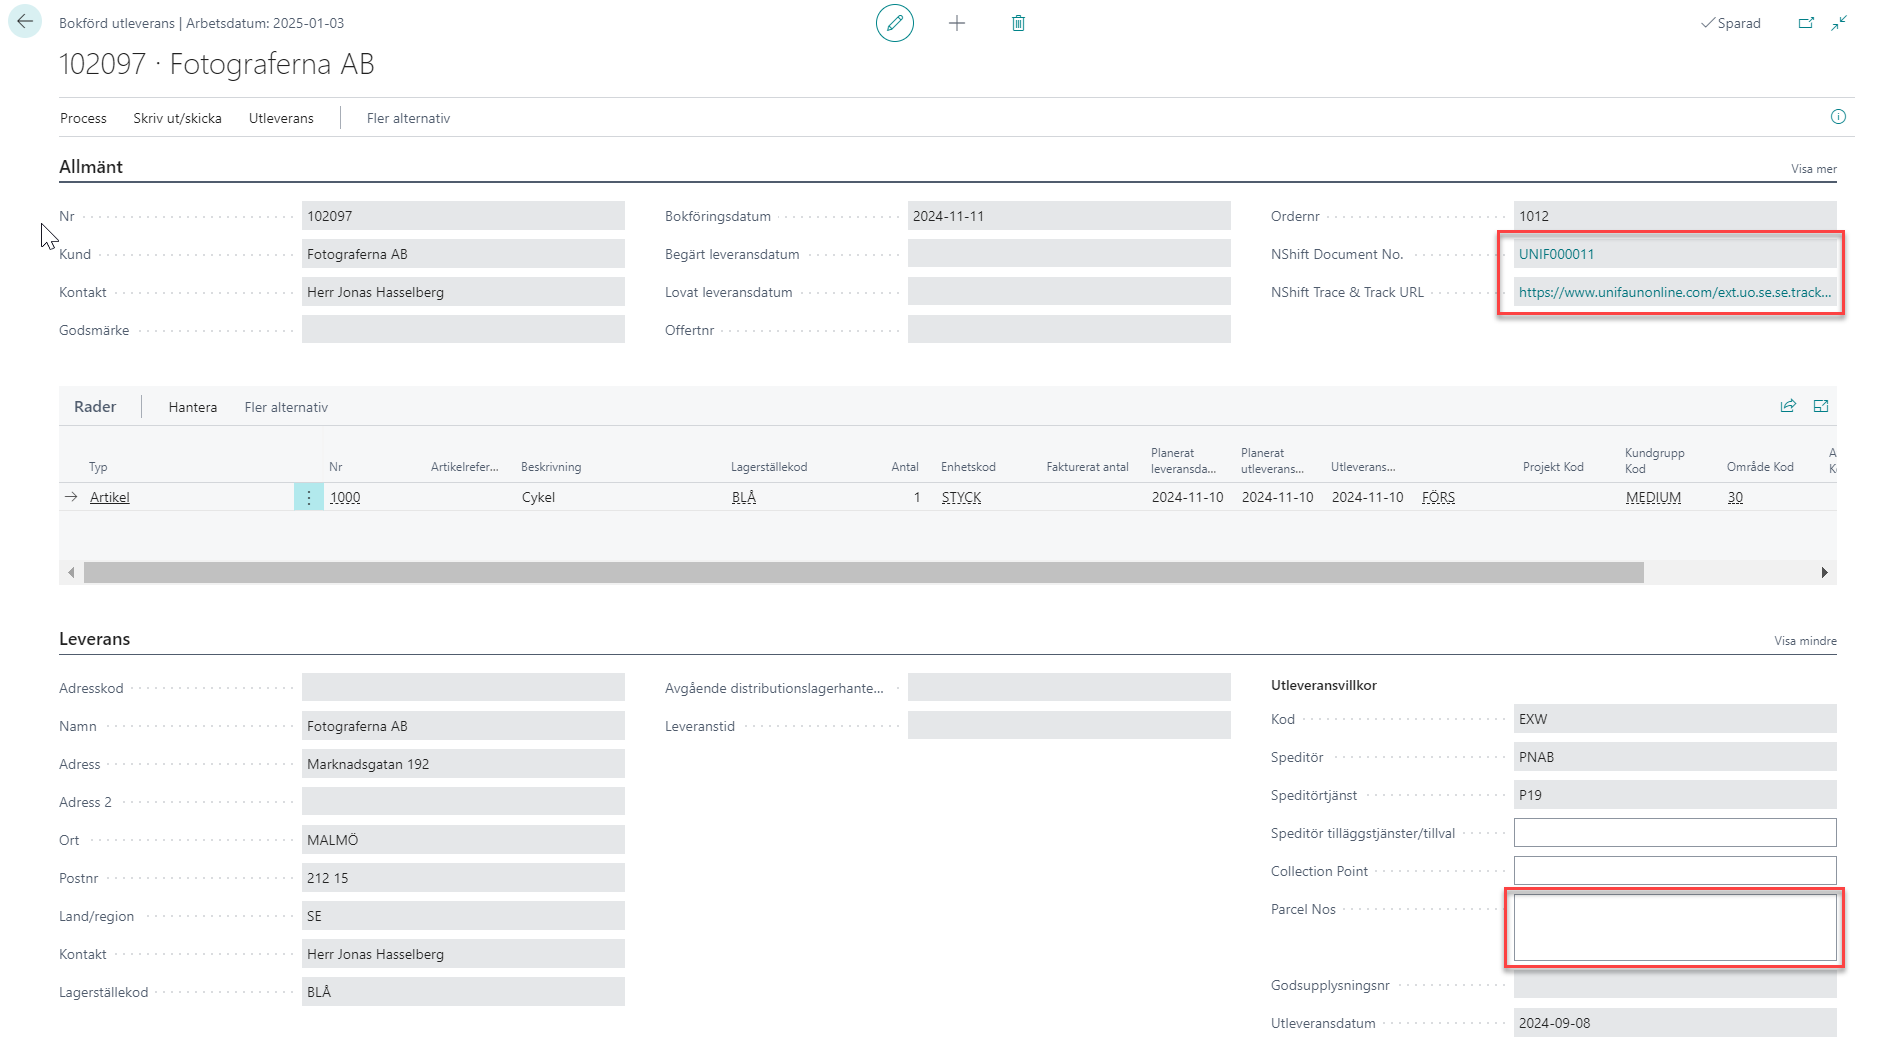The height and width of the screenshot is (1056, 1883).
Task: Click the information circle icon
Action: (1838, 117)
